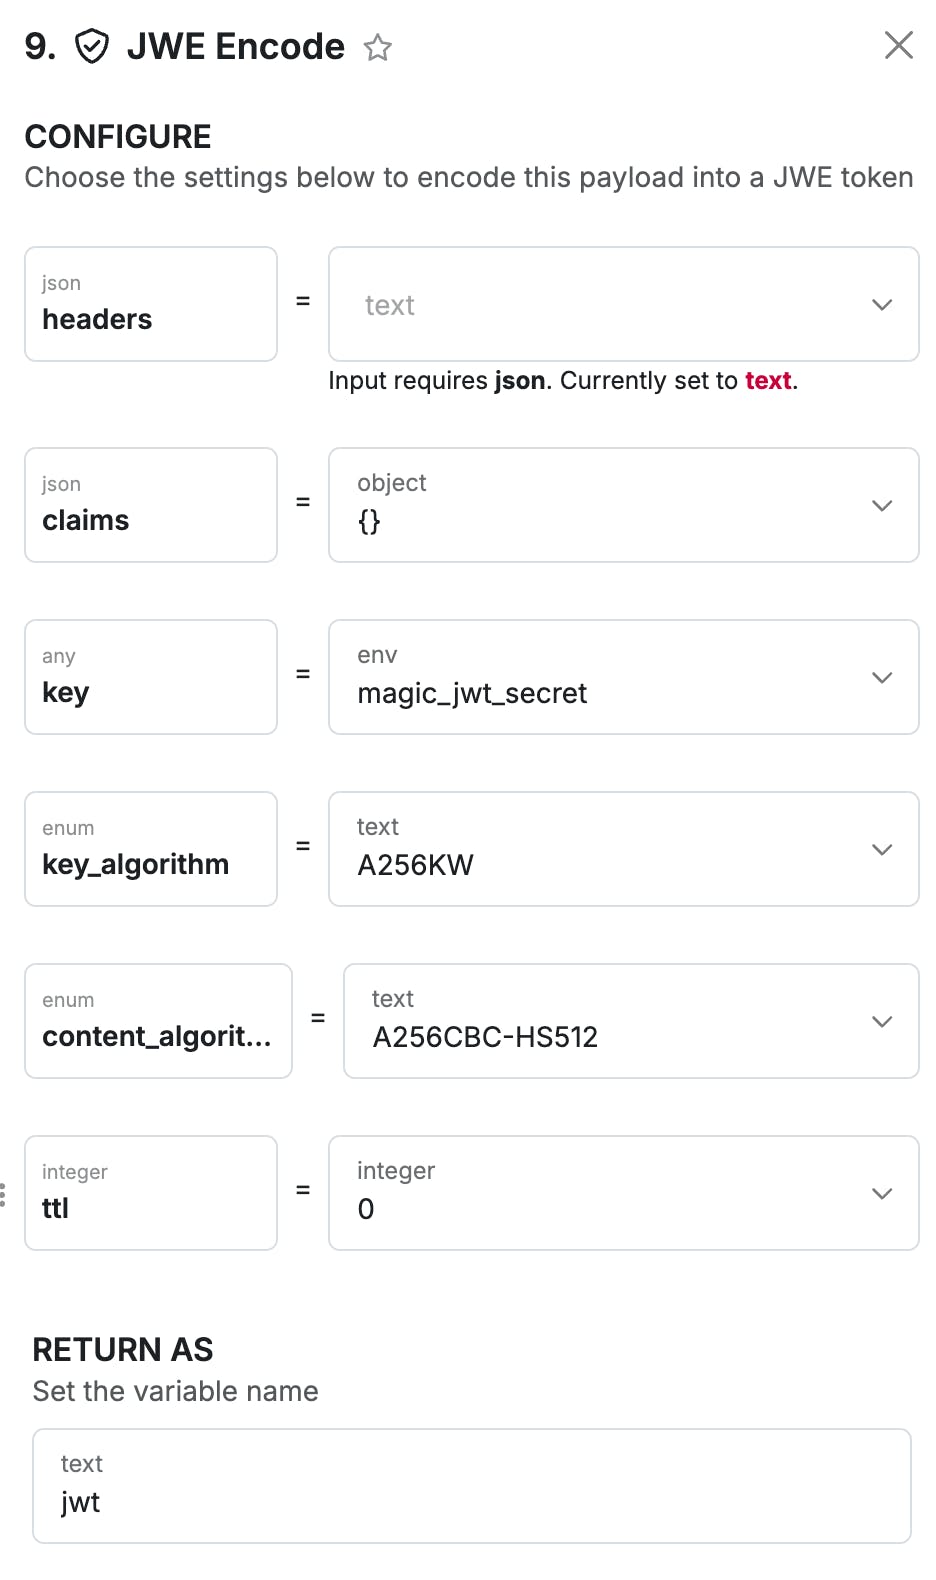Open content_algorithm A256CBC-HS512 dropdown chevron
The width and height of the screenshot is (936, 1580).
[x=881, y=1022]
